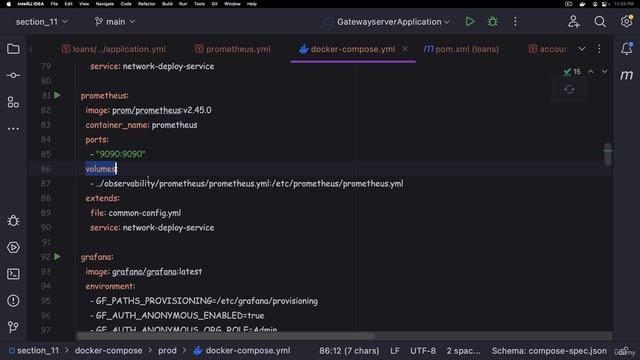Click the highlighted 'volumes' keyword
640x360 pixels.
click(101, 169)
